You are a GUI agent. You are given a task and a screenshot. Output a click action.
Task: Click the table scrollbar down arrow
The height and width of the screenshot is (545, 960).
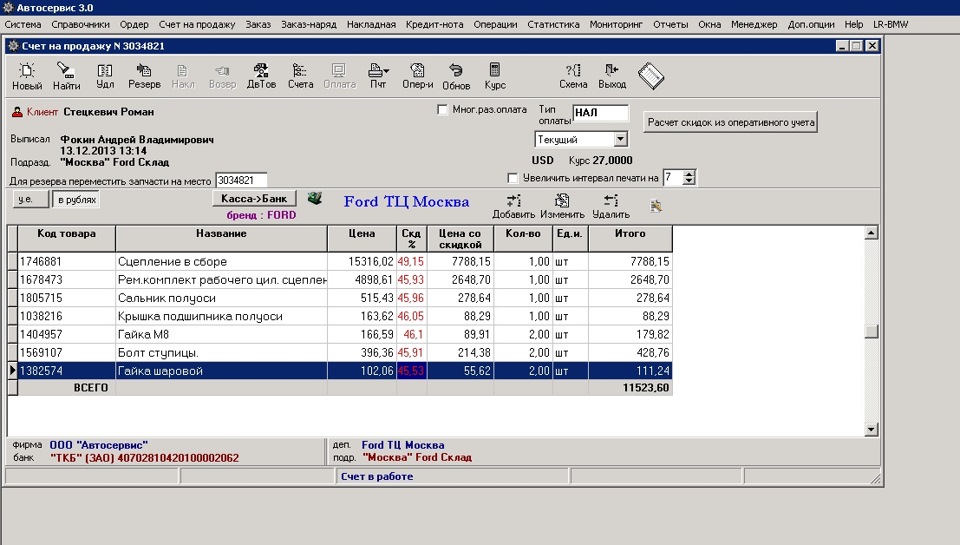pos(871,429)
